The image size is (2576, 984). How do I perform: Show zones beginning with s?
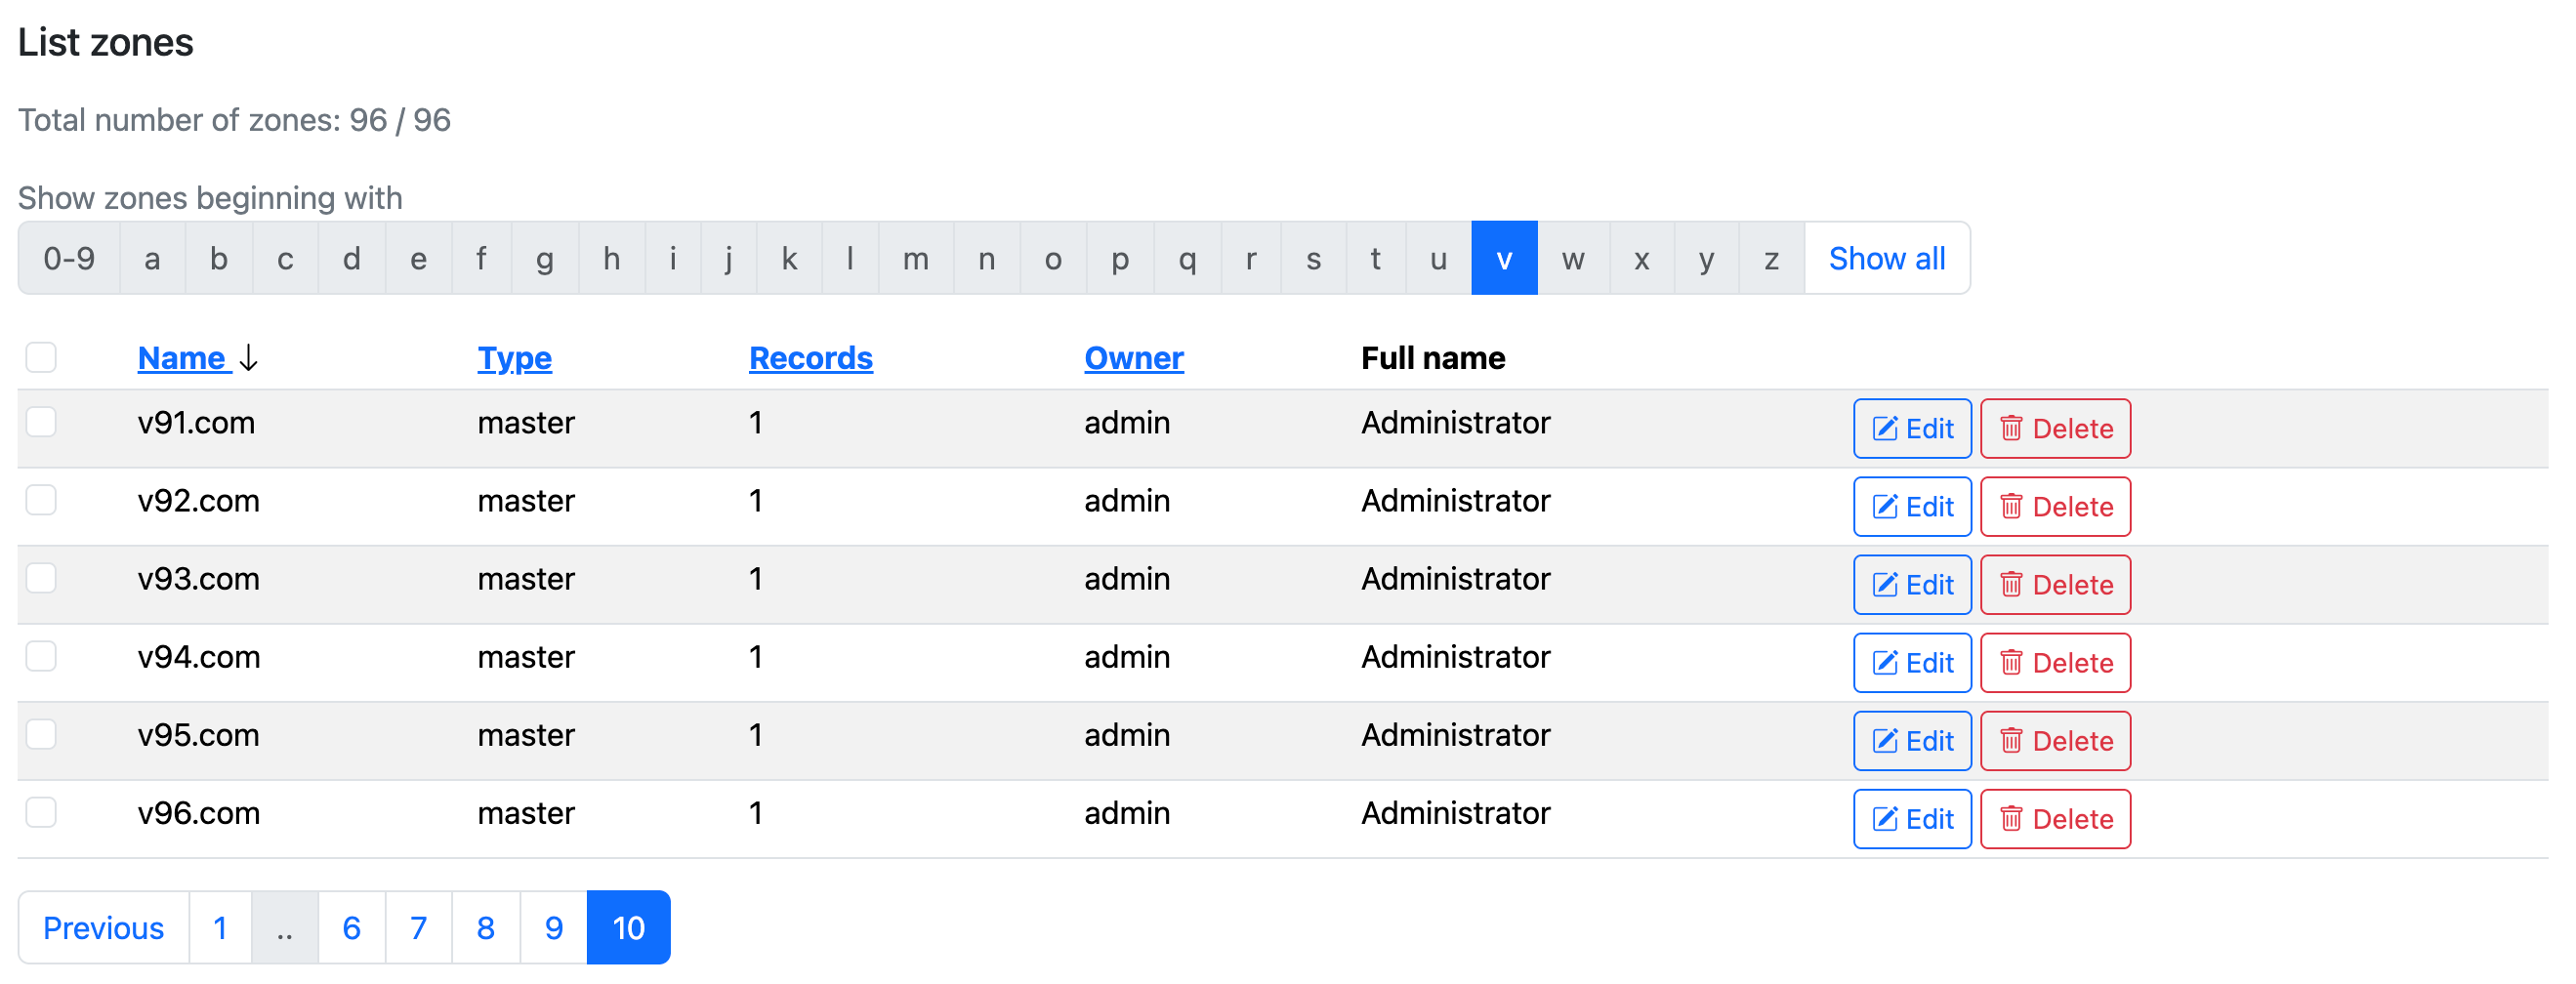[x=1313, y=259]
